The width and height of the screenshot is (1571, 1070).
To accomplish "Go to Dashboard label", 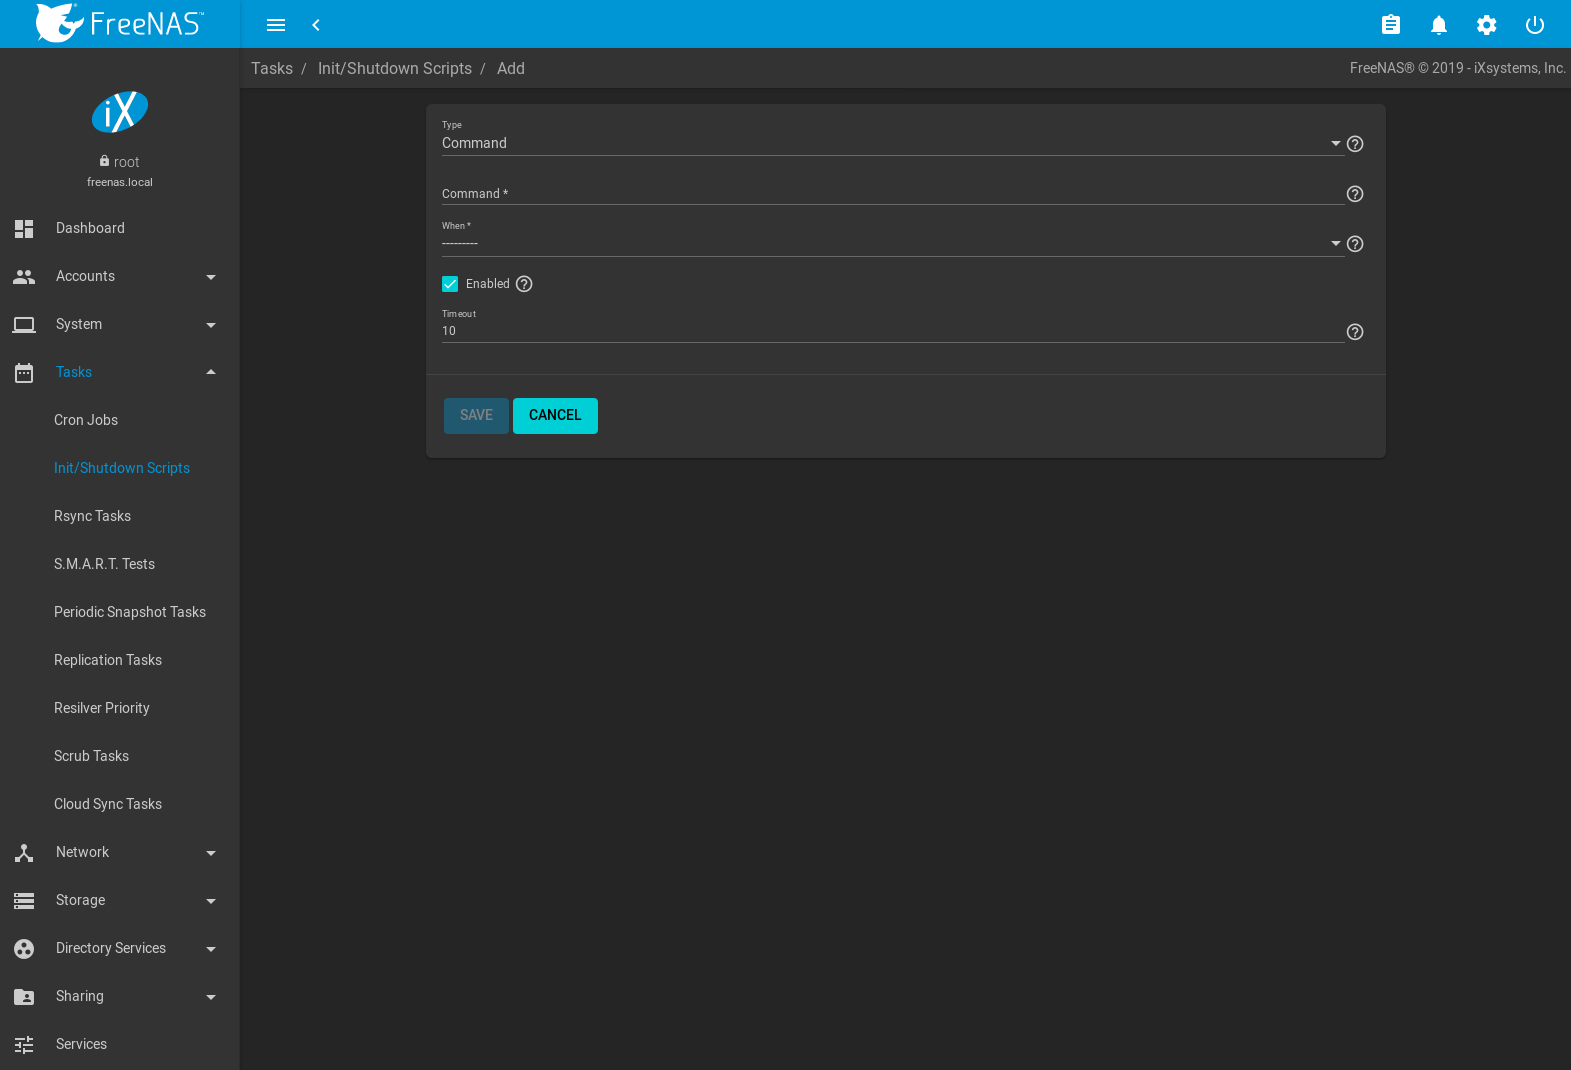I will [90, 228].
